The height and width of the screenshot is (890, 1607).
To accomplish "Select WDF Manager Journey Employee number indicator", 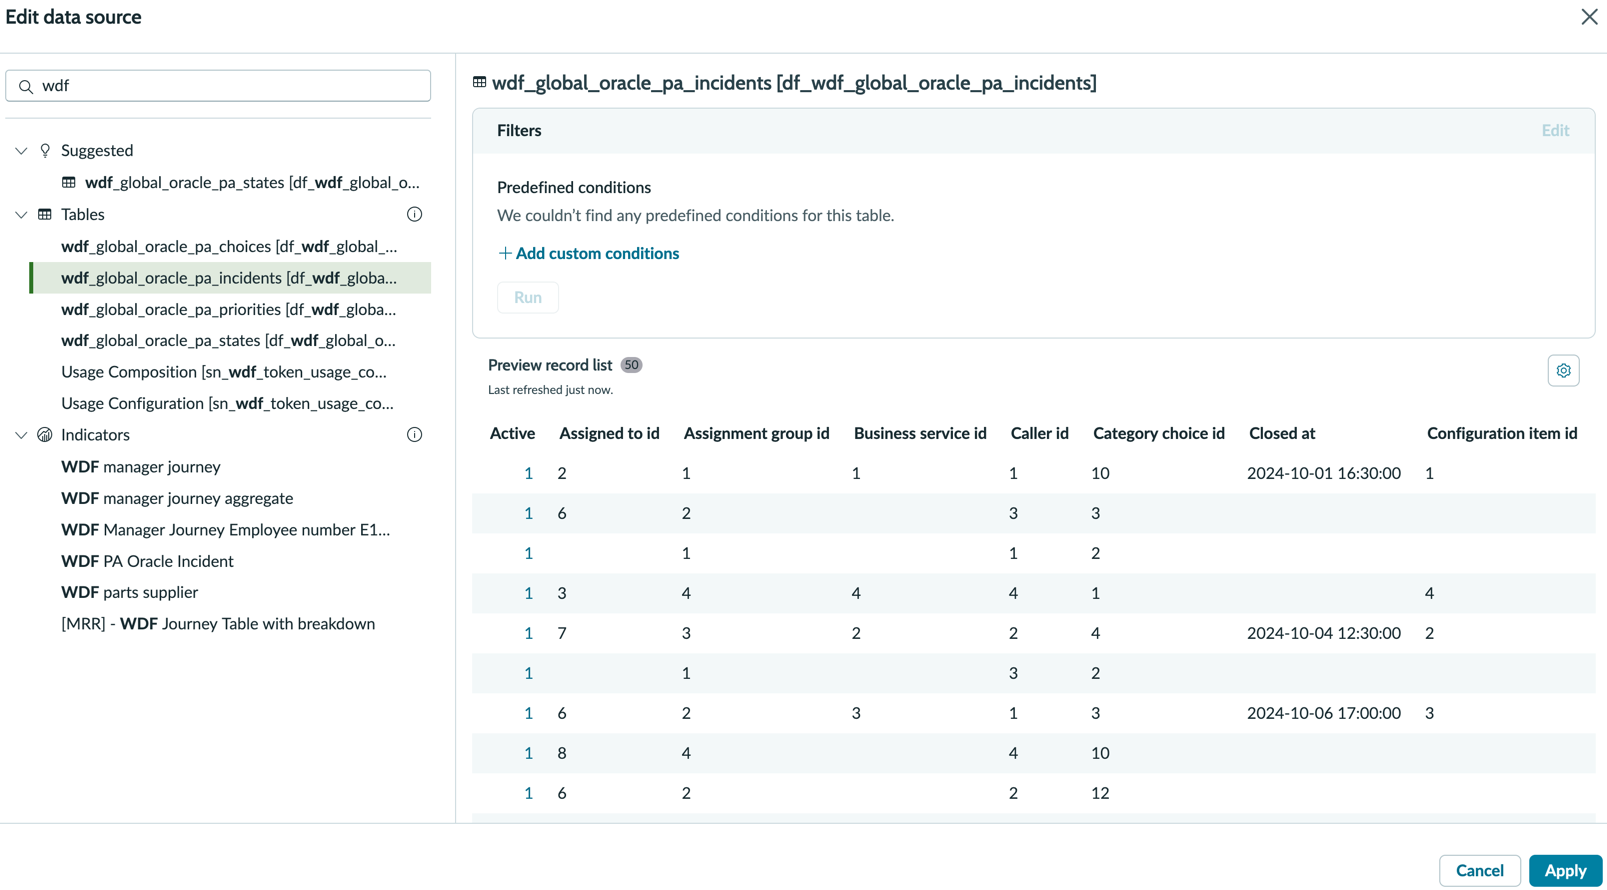I will [x=226, y=530].
